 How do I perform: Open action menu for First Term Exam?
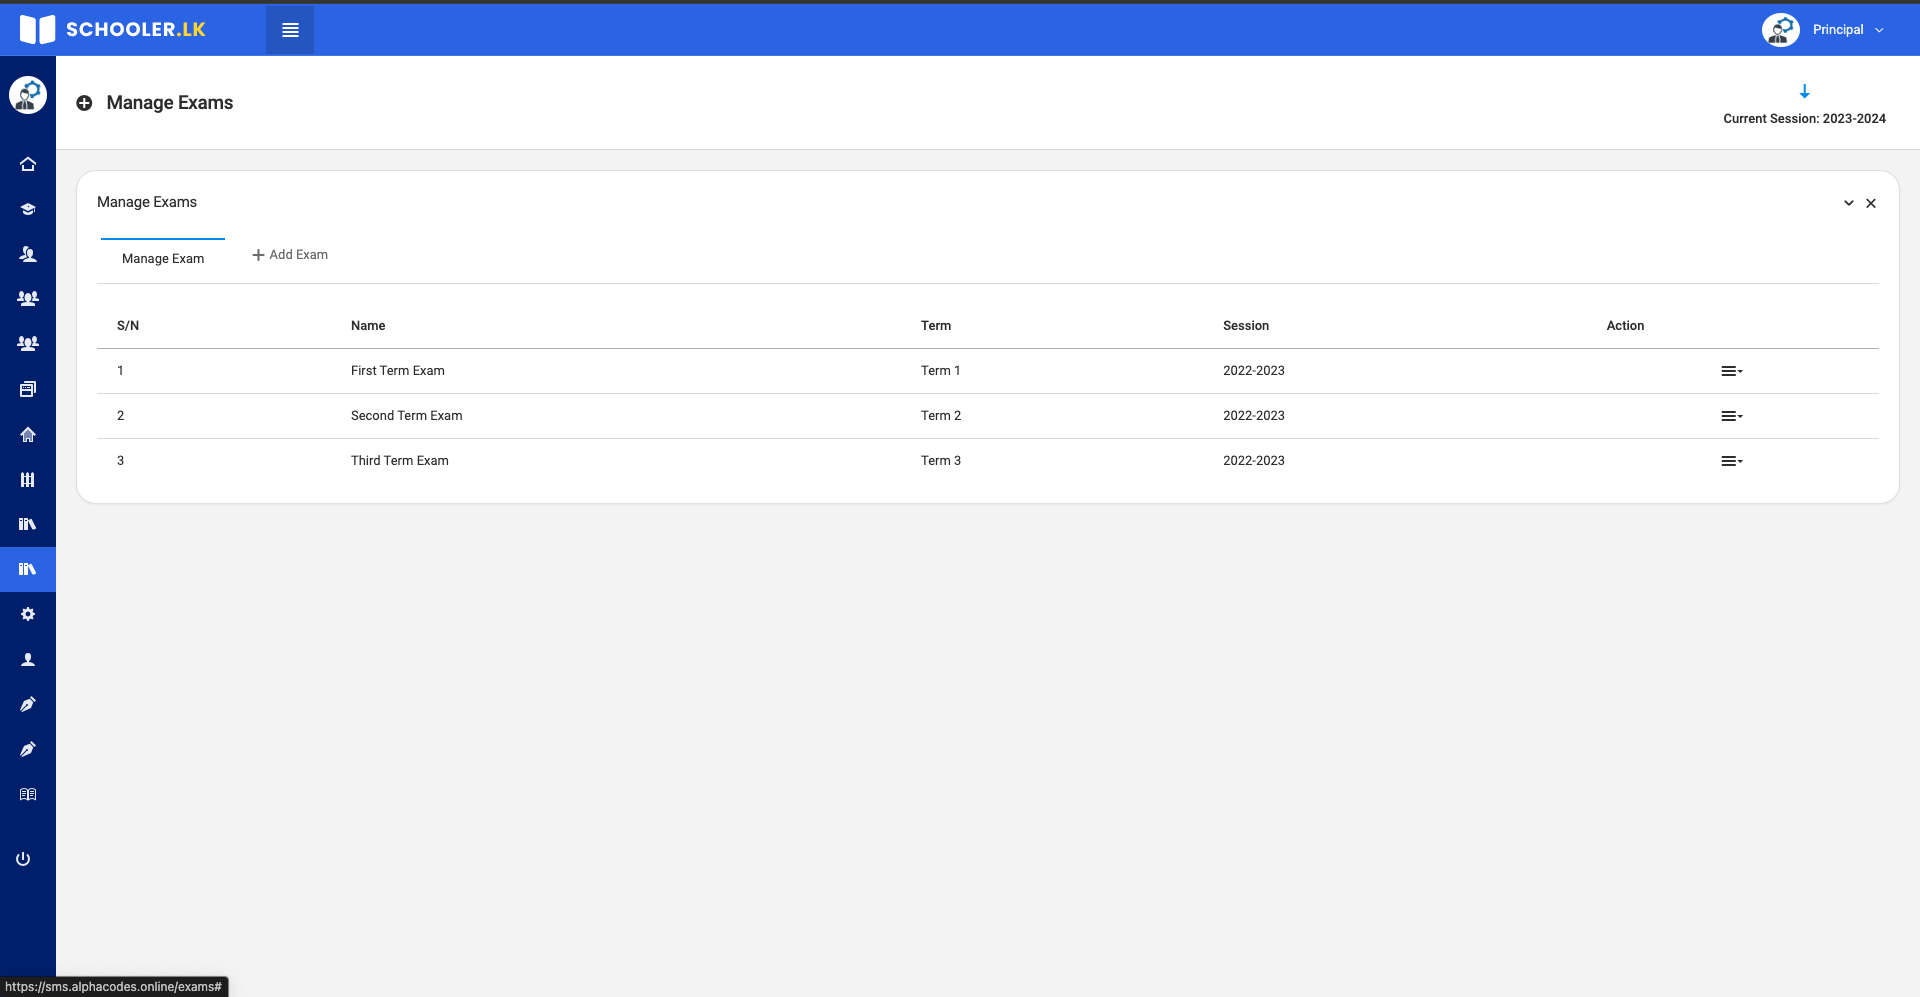click(x=1731, y=371)
